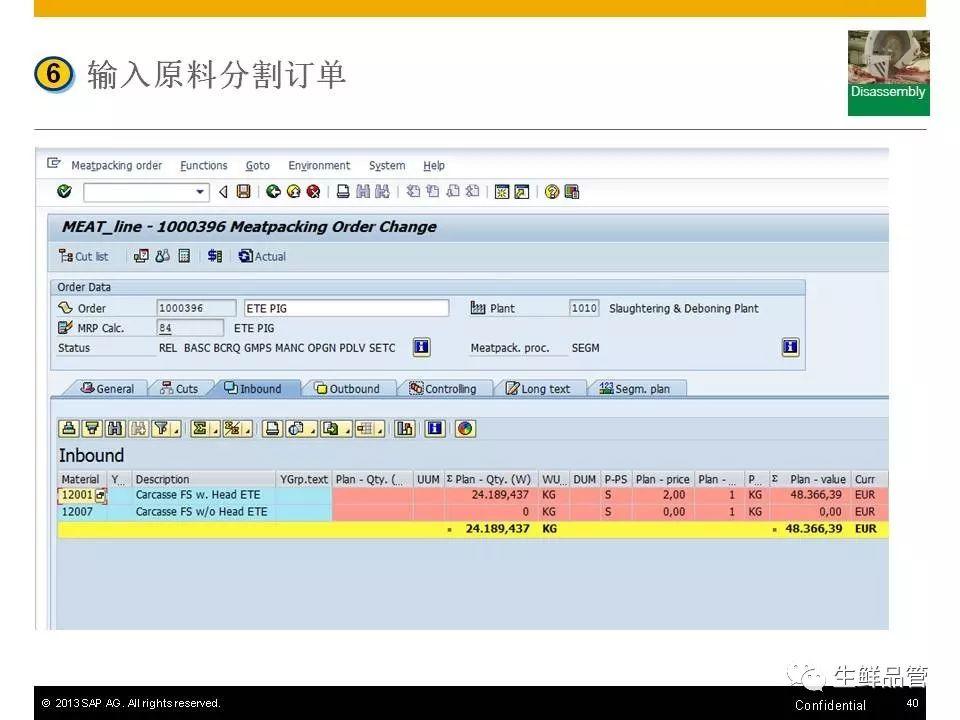Screen dimensions: 960x720
Task: Click the calculator icon beside Cut list
Action: [x=184, y=257]
